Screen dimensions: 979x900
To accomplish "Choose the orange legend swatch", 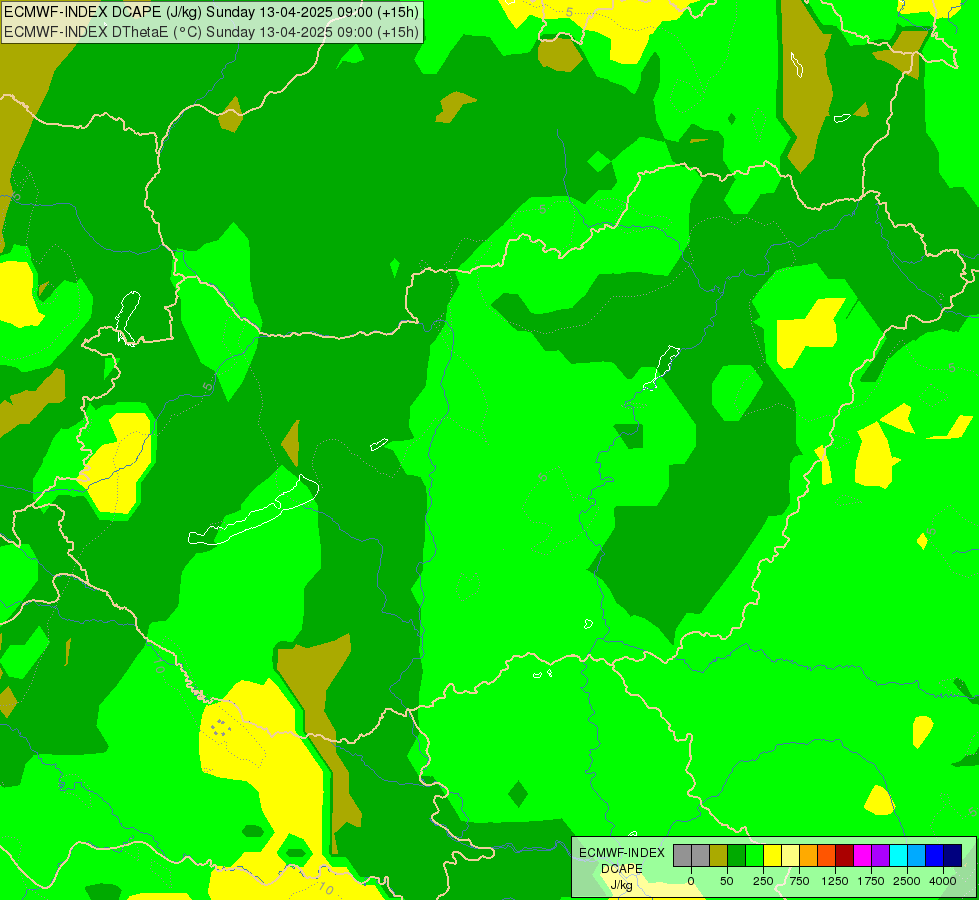I will pos(809,856).
